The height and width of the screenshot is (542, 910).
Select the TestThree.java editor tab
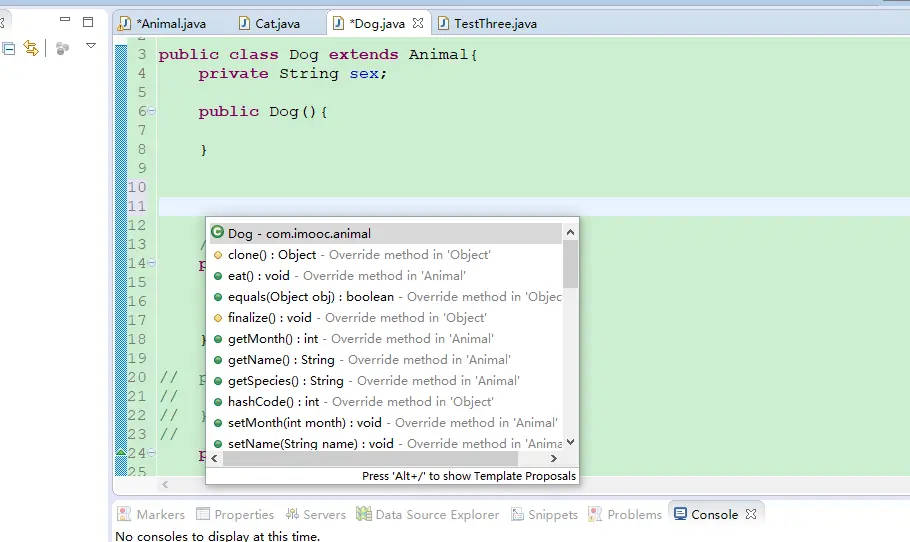(494, 23)
